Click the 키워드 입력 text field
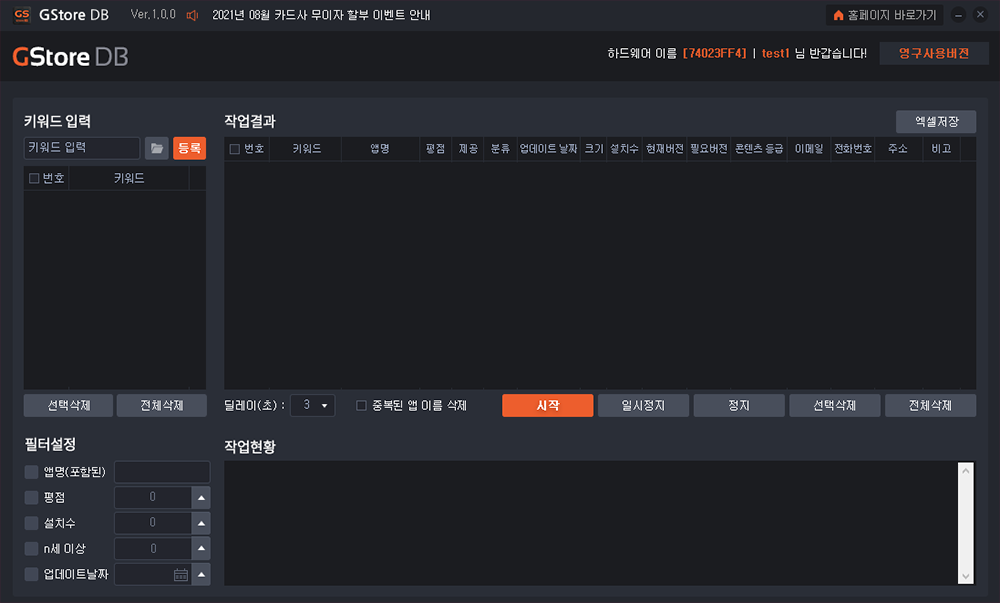This screenshot has width=1000, height=603. click(x=82, y=148)
